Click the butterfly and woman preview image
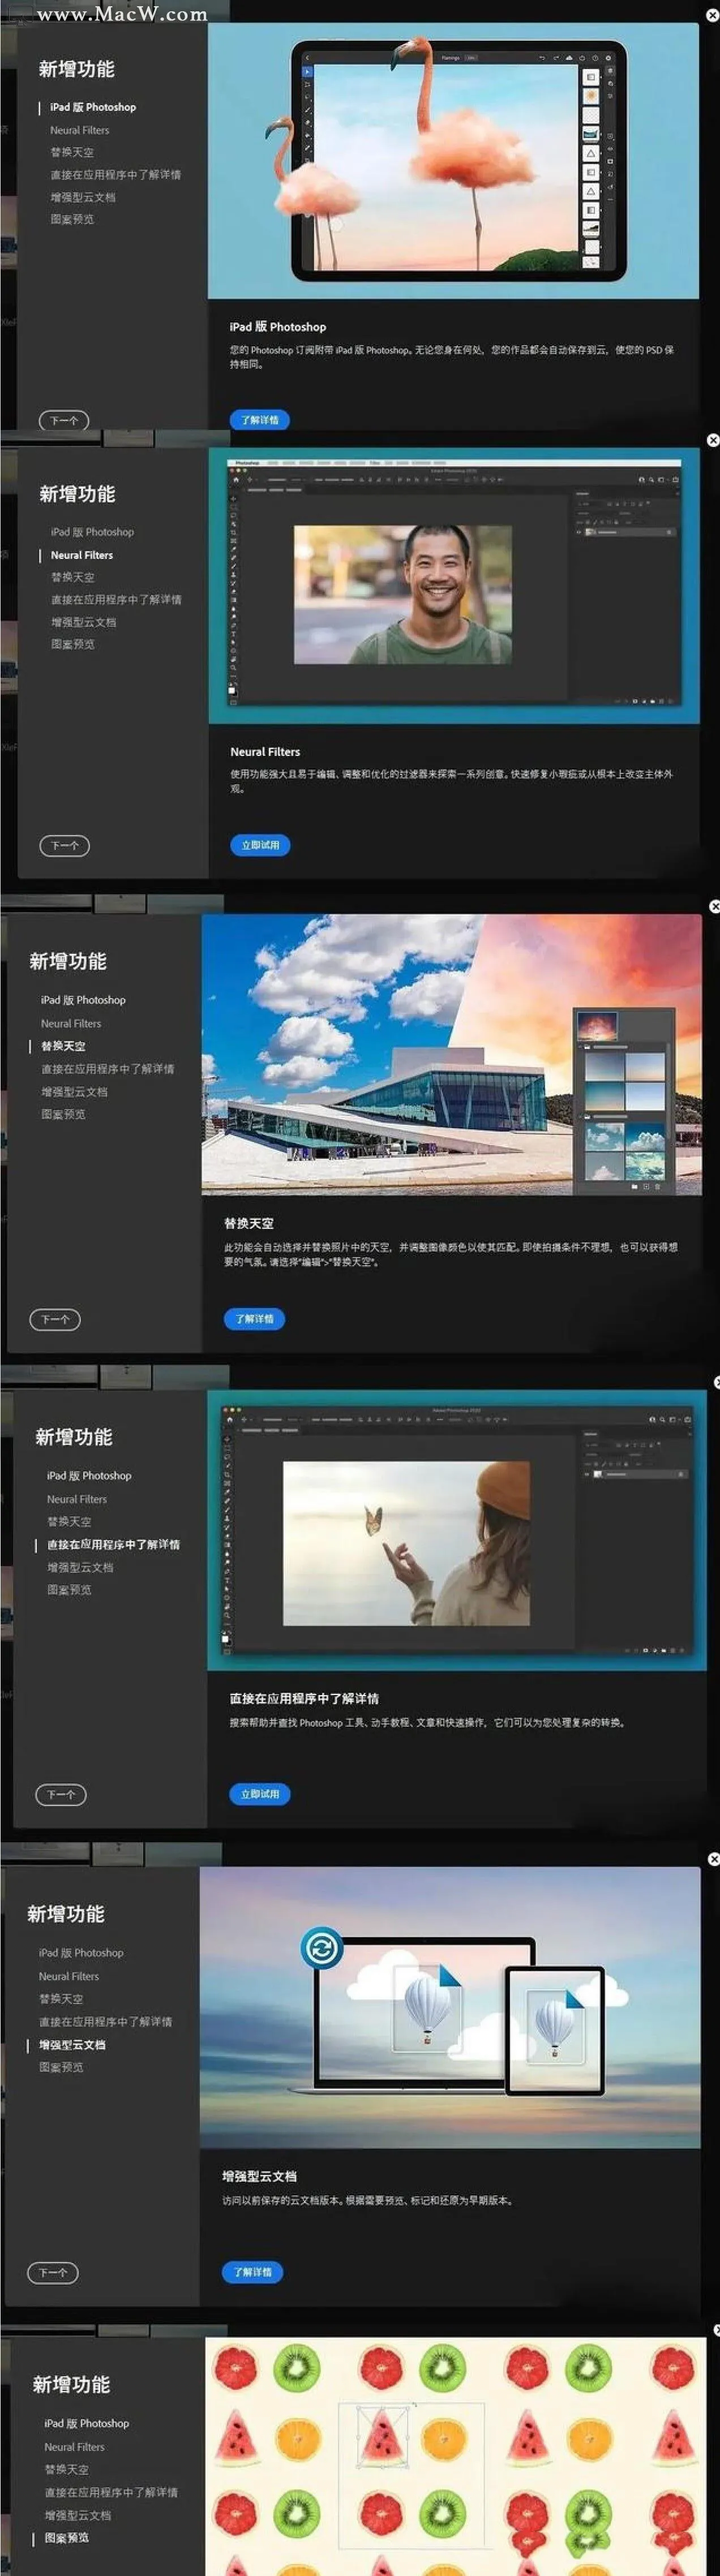The image size is (720, 2576). [x=457, y=1530]
